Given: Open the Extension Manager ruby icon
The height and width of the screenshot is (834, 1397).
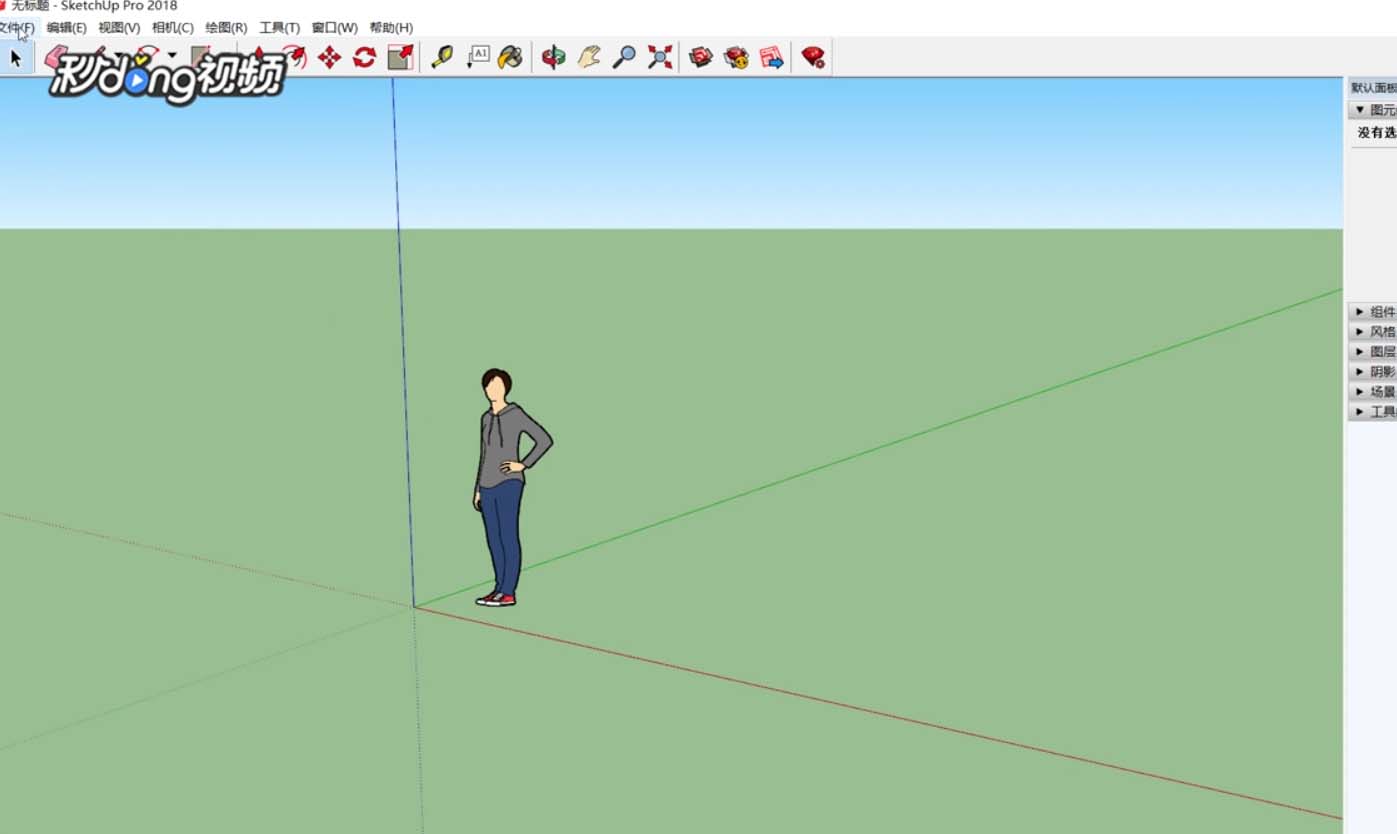Looking at the screenshot, I should coord(813,57).
